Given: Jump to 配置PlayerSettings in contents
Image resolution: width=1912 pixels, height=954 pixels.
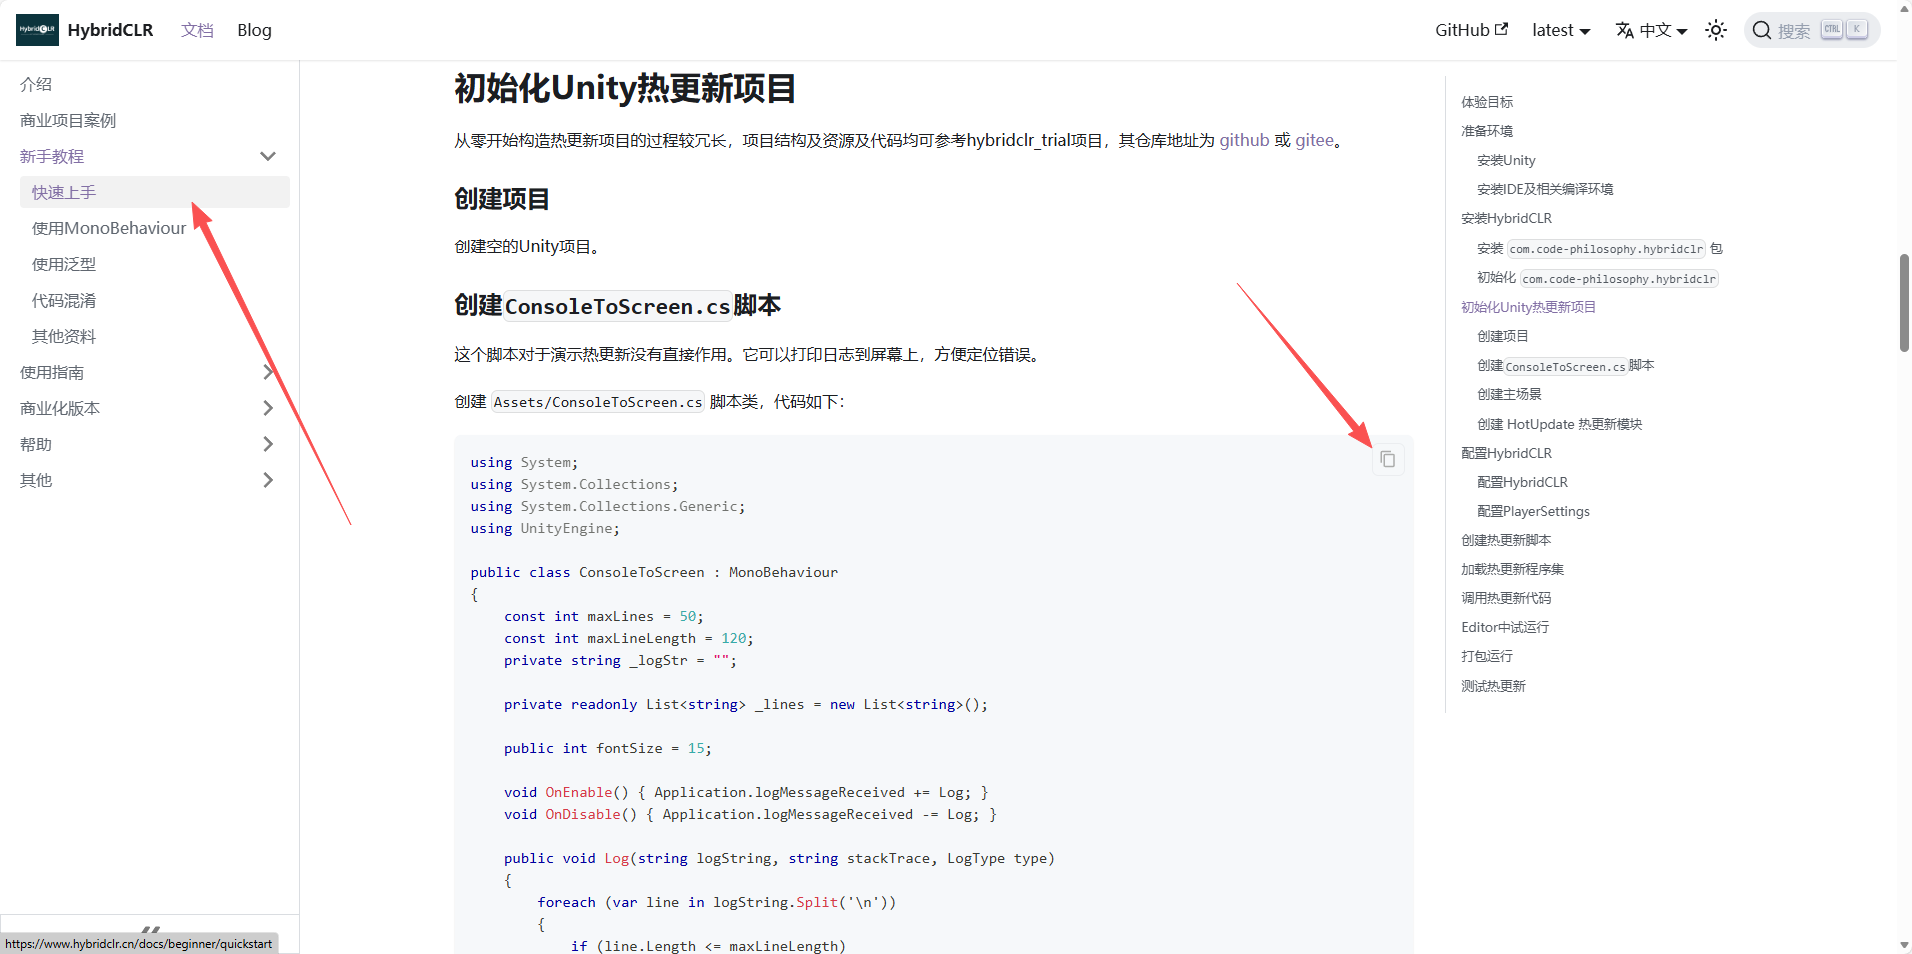Looking at the screenshot, I should (1533, 511).
